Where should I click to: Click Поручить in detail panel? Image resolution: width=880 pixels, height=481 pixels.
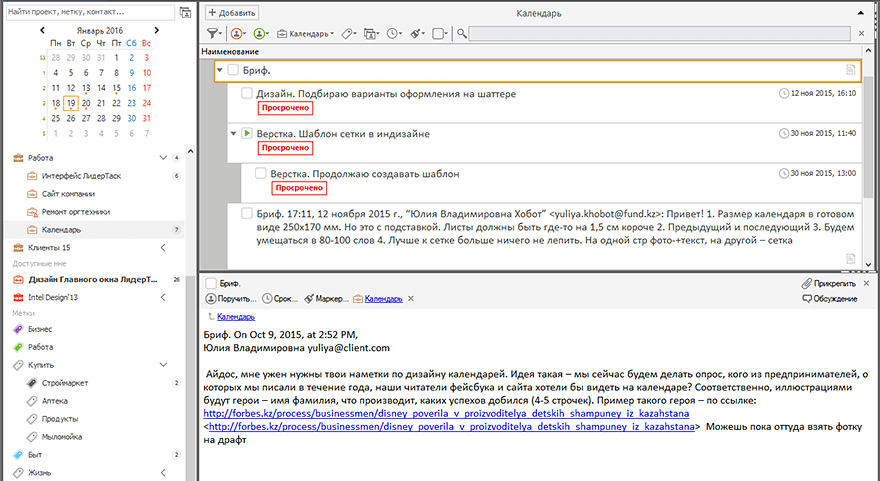click(231, 299)
